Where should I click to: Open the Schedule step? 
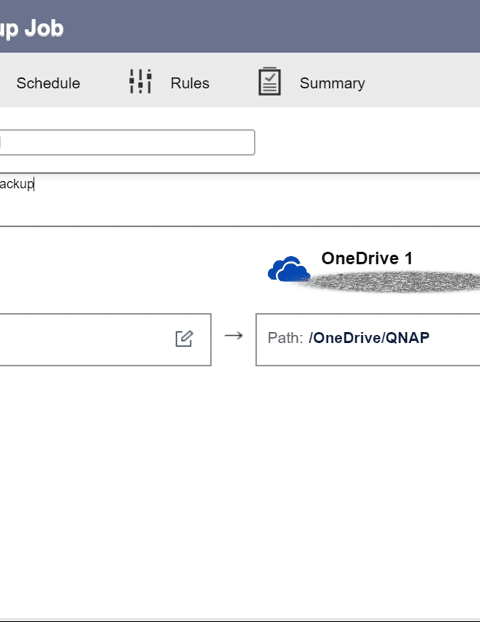click(x=48, y=83)
